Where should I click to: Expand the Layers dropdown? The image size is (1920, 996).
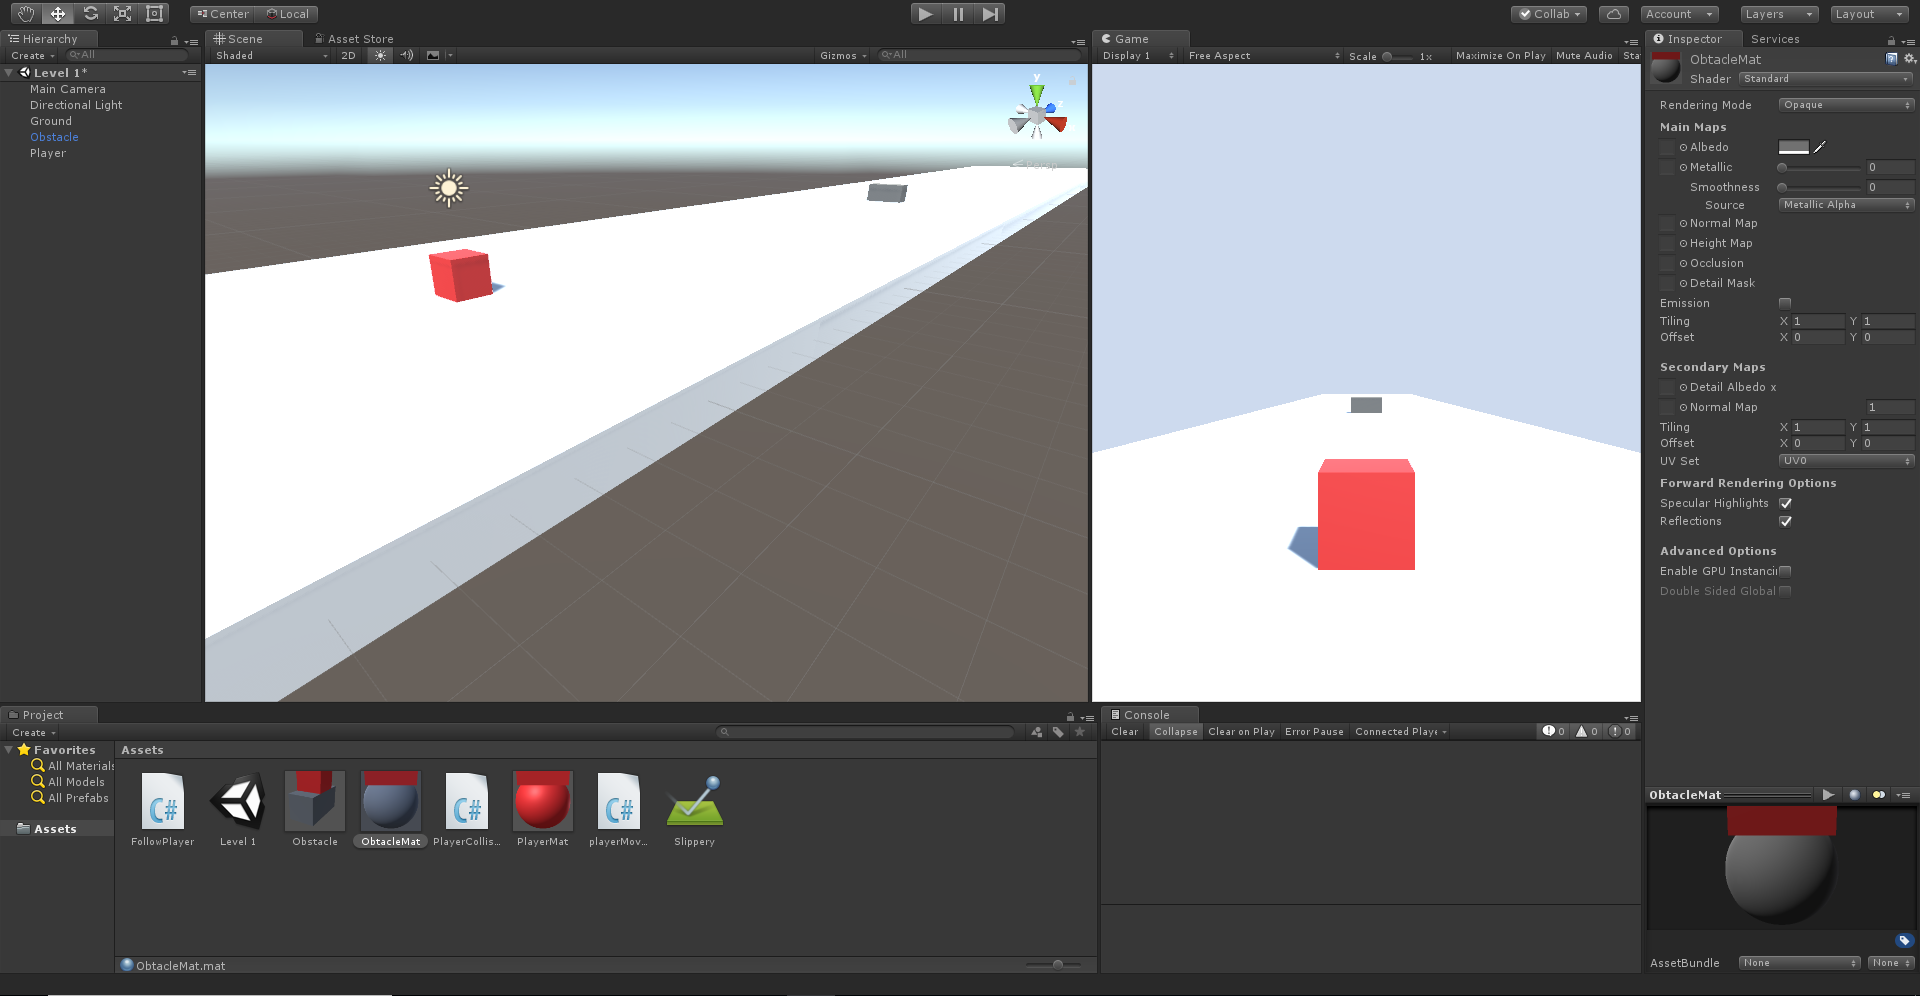1779,14
